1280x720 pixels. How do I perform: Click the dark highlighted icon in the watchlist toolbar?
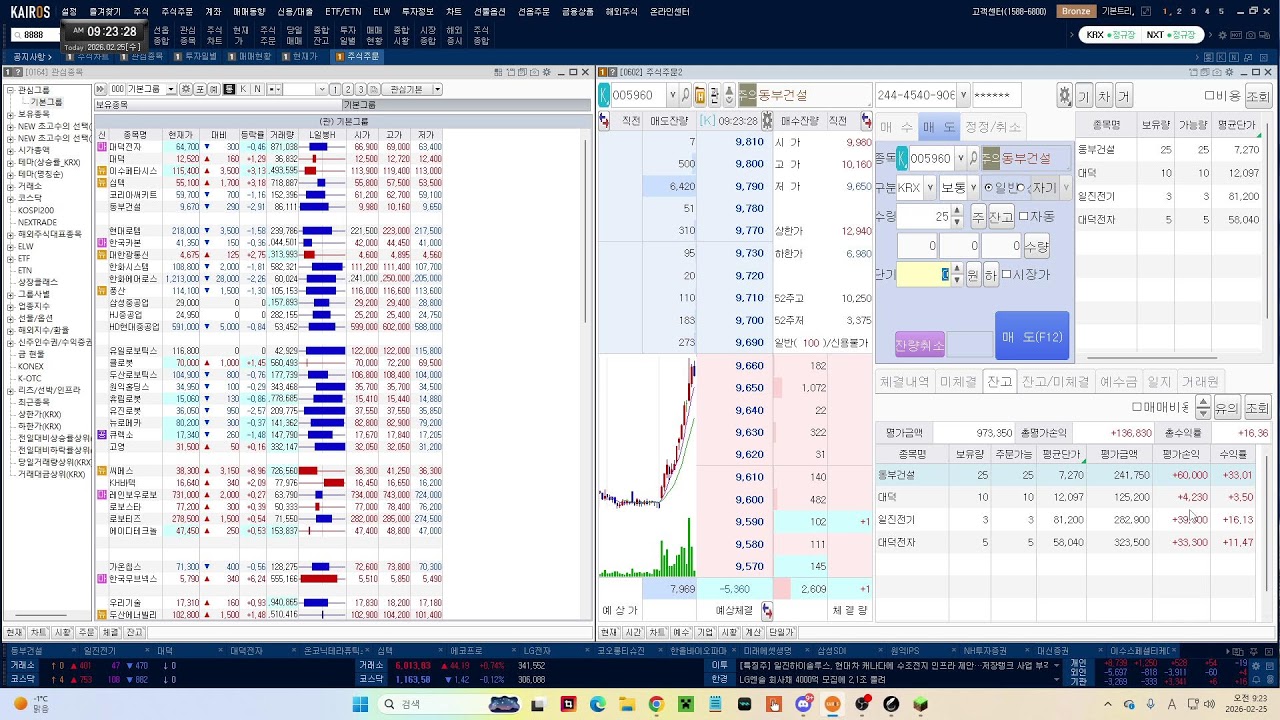(229, 89)
